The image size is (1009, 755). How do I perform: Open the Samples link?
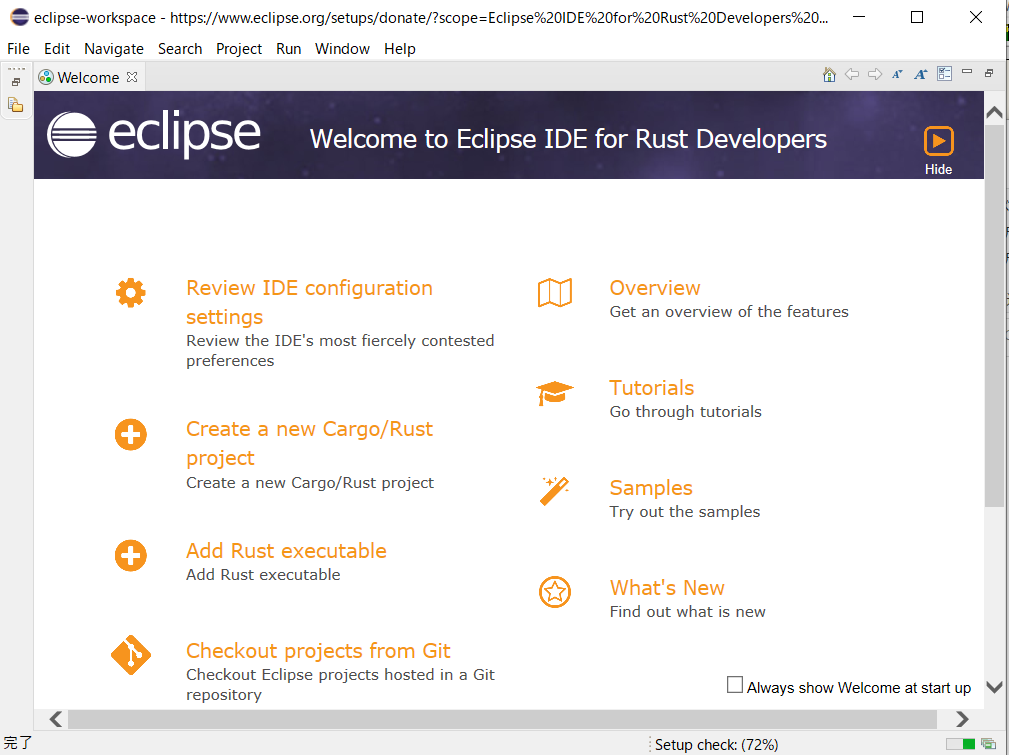pos(651,488)
